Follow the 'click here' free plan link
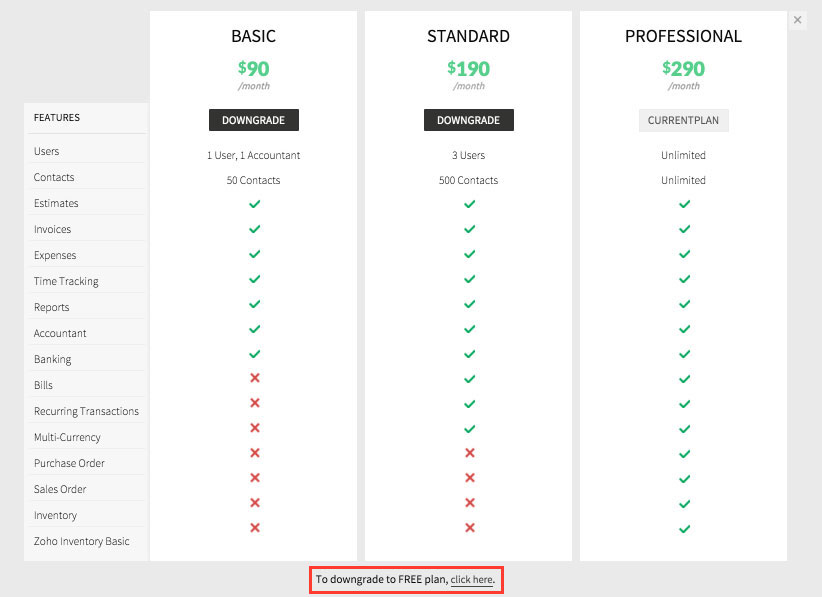822x597 pixels. pos(472,579)
